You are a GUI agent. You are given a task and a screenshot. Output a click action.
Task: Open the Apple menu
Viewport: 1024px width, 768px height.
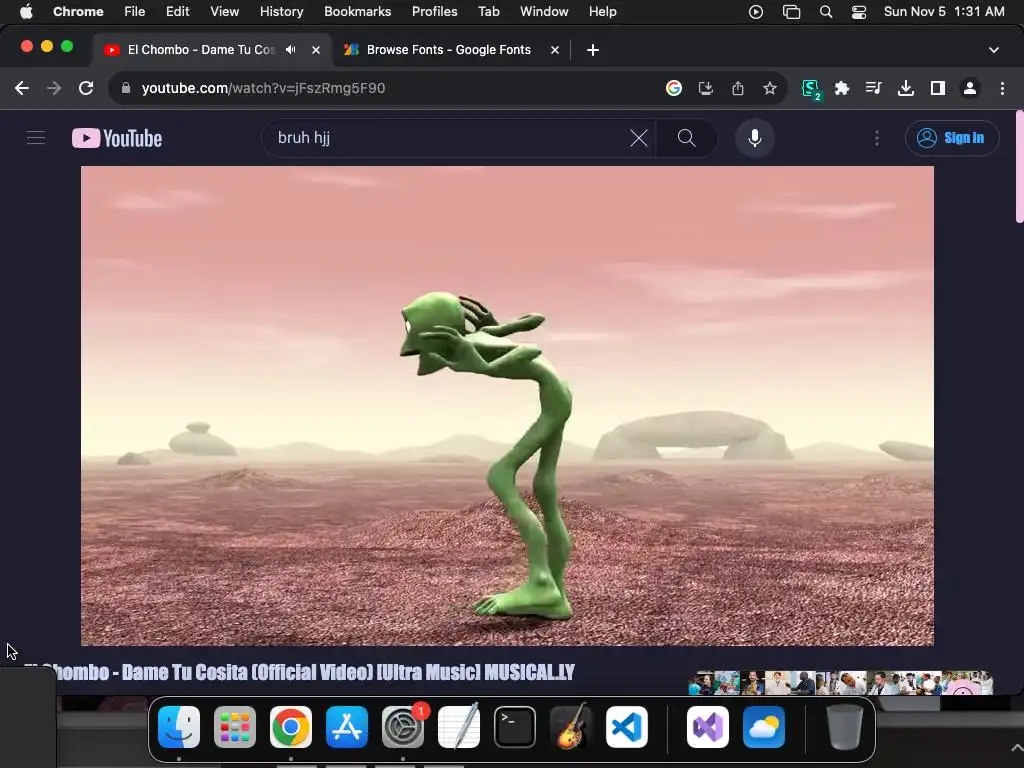pyautogui.click(x=26, y=12)
